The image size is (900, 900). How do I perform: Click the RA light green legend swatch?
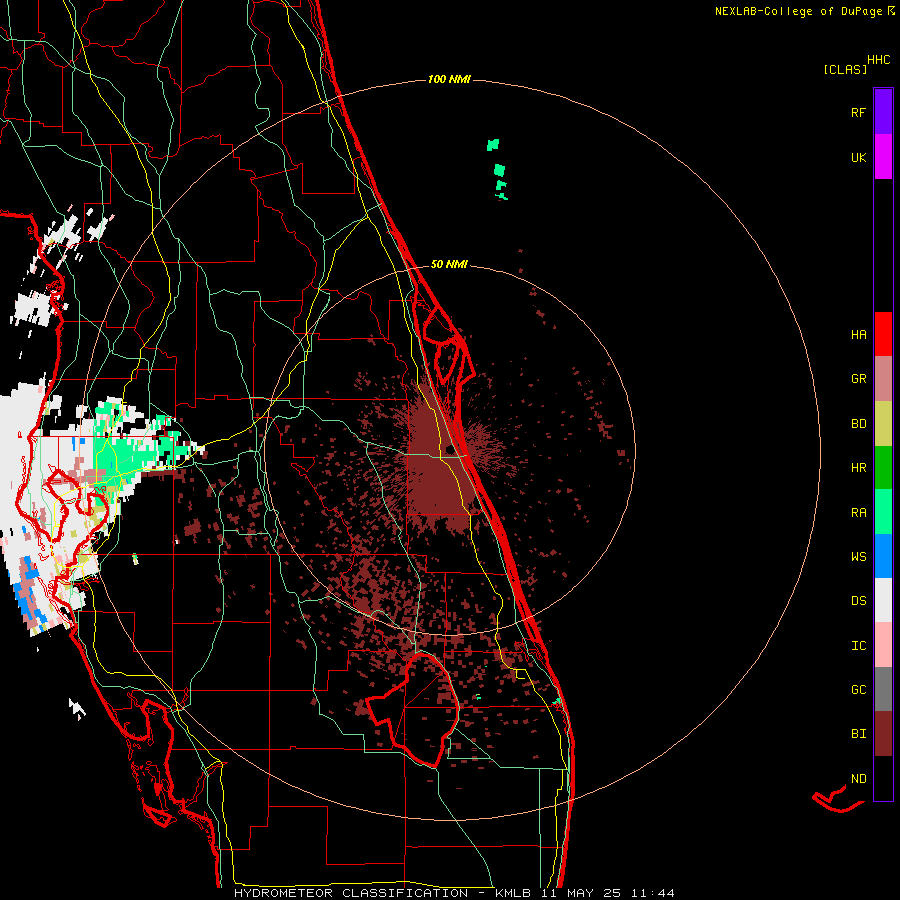click(x=883, y=512)
